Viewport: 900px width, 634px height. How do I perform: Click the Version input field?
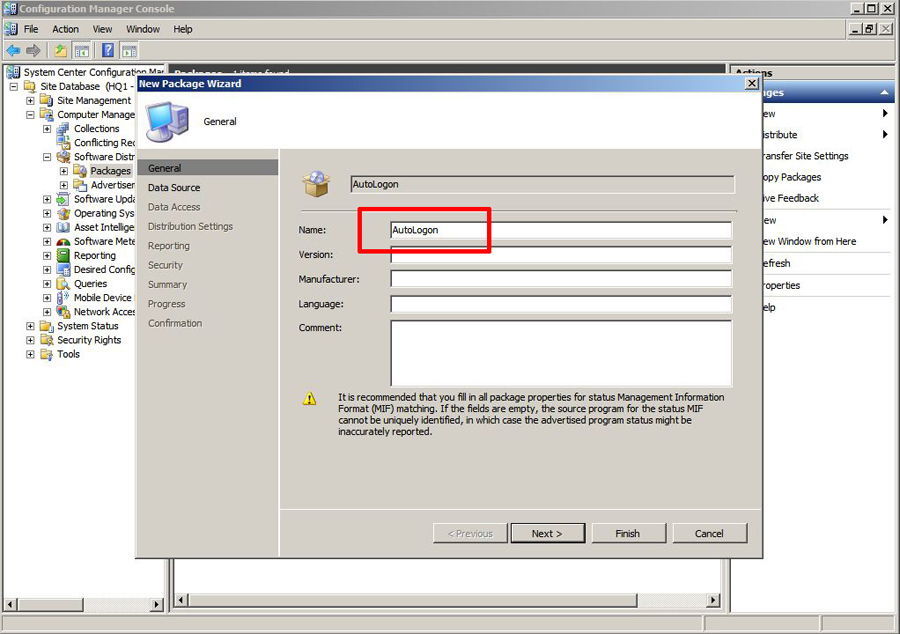click(x=561, y=255)
